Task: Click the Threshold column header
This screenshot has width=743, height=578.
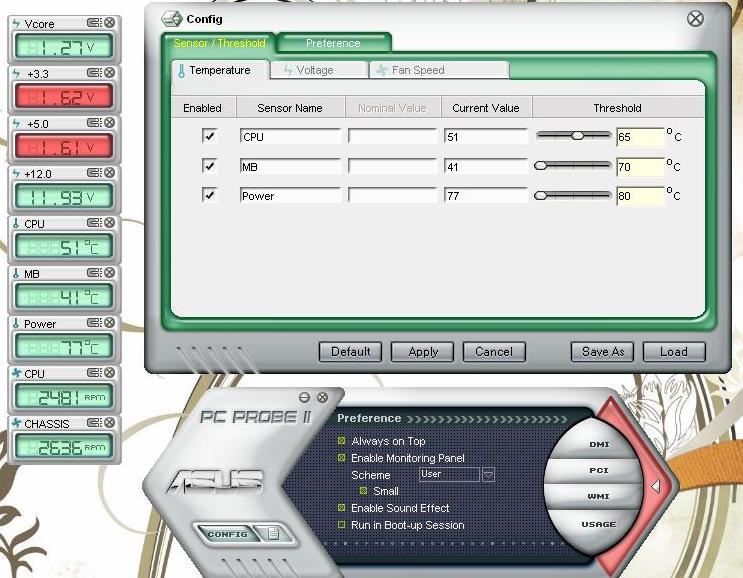Action: [x=617, y=108]
